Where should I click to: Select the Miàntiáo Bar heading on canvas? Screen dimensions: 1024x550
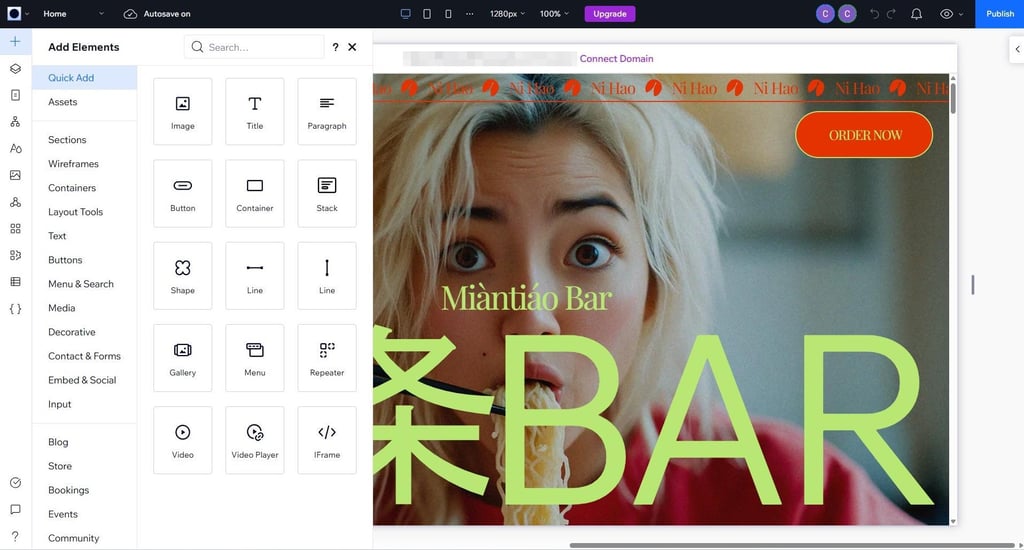(x=526, y=299)
